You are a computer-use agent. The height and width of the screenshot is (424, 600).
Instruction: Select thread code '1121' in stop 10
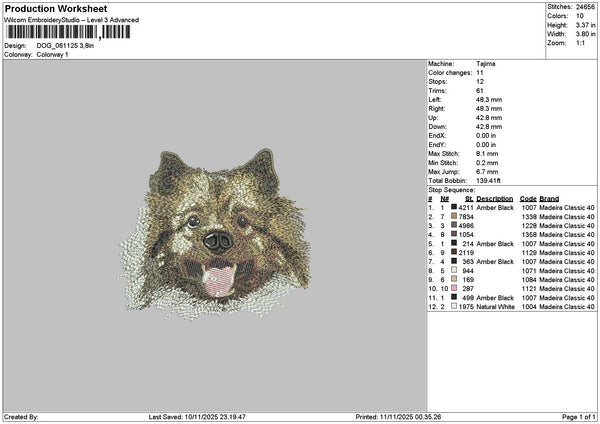click(529, 289)
